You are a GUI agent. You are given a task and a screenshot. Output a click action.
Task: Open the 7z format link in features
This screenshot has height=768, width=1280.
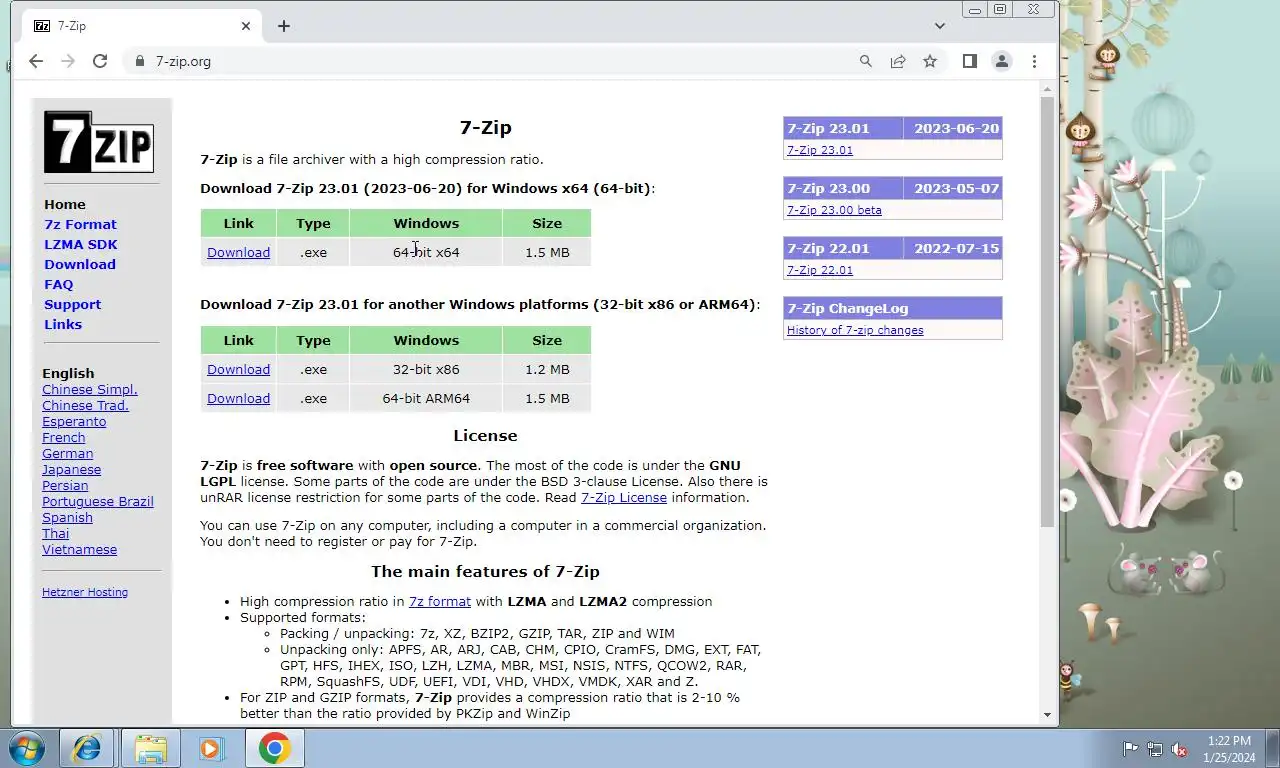[x=440, y=601]
